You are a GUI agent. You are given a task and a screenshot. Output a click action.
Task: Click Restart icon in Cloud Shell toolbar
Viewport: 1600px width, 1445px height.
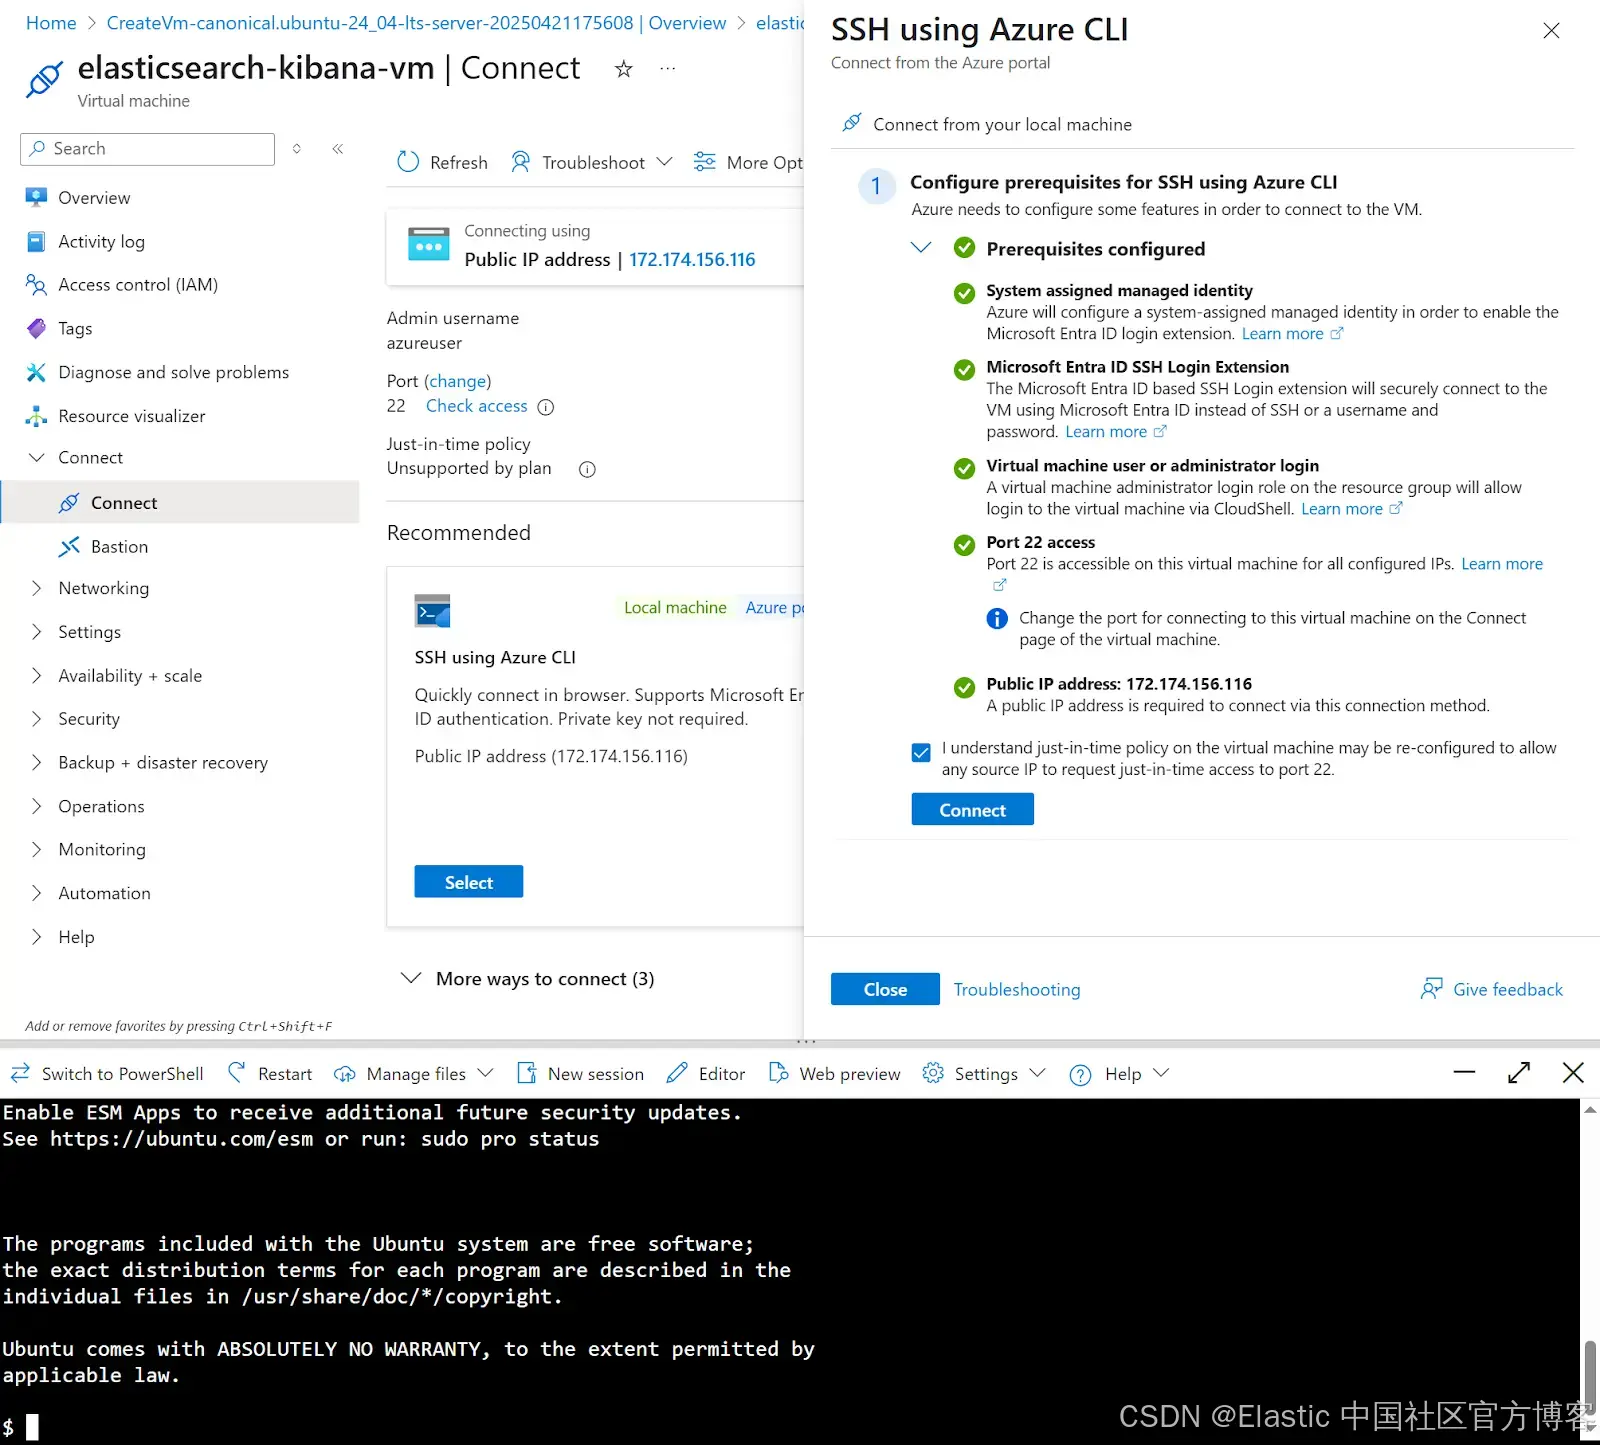point(237,1073)
